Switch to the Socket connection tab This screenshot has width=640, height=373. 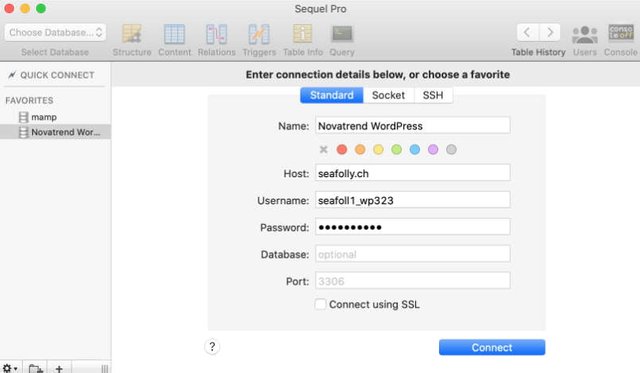388,95
